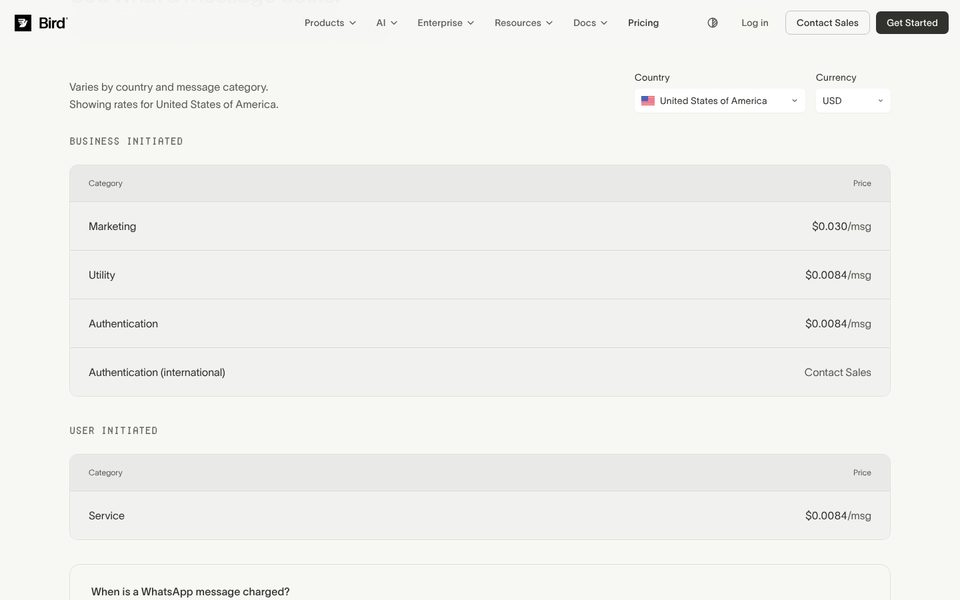
Task: Open the Currency USD dropdown
Action: point(852,101)
